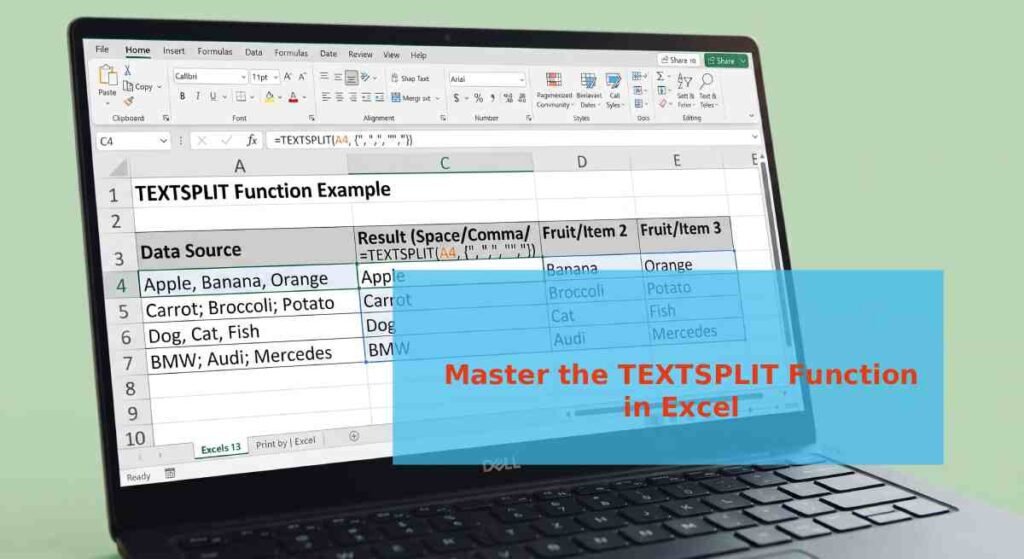The height and width of the screenshot is (559, 1024).
Task: Open the File menu
Action: pyautogui.click(x=102, y=49)
